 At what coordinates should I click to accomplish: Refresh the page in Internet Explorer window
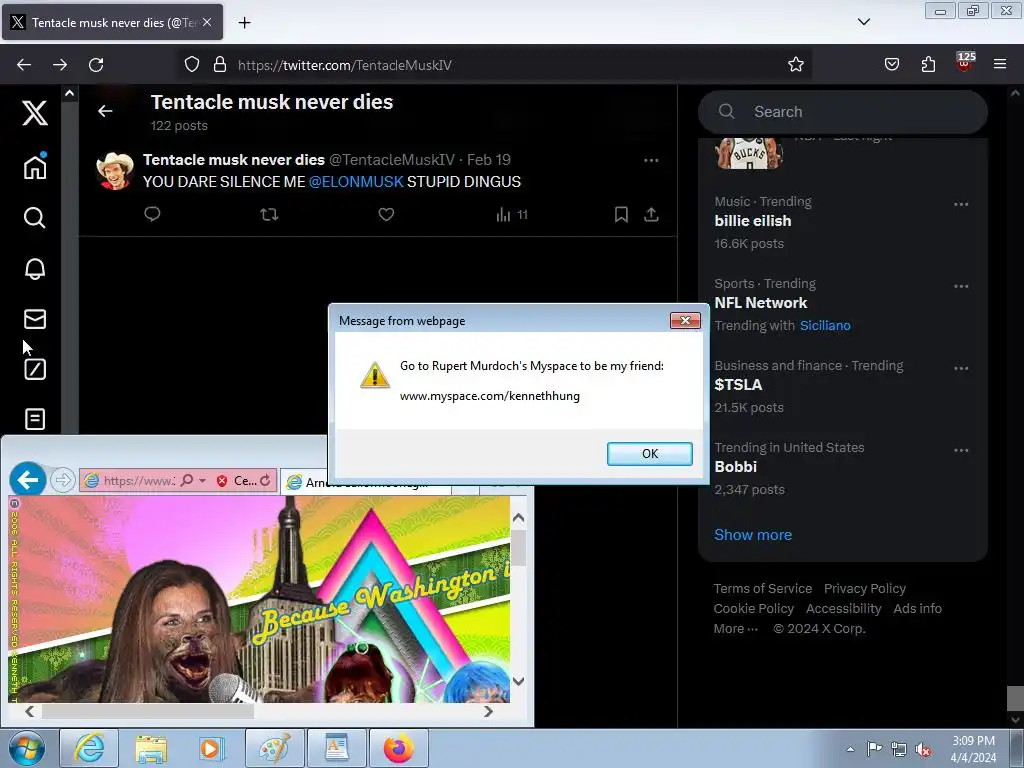point(264,481)
